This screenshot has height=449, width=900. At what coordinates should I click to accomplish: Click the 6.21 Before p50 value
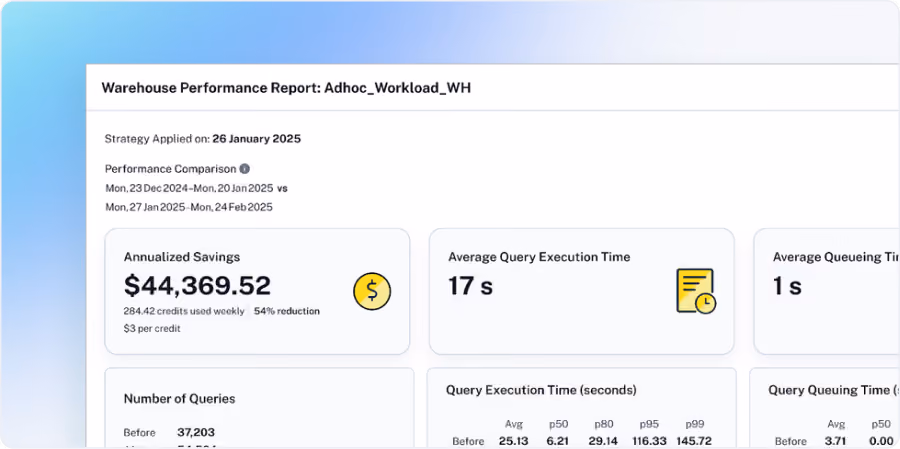click(x=558, y=441)
